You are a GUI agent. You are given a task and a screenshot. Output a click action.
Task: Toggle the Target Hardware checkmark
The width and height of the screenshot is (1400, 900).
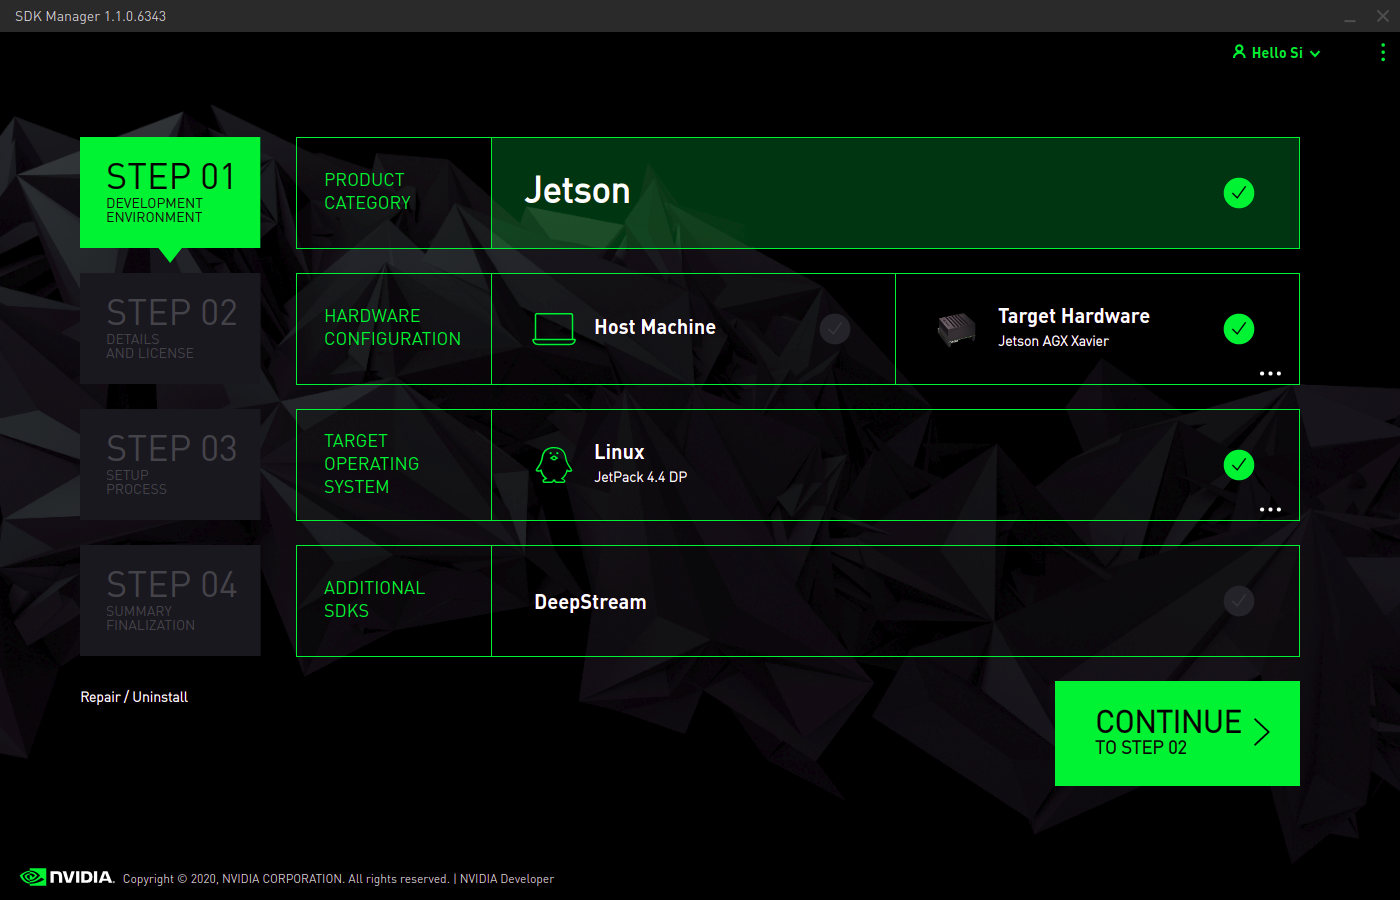1239,329
